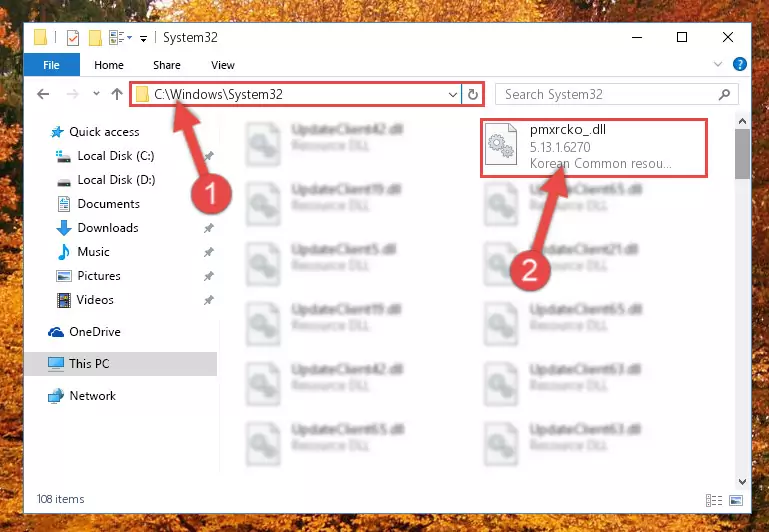Open Local Disk (D:) in sidebar
Viewport: 769px width, 532px height.
tap(116, 180)
